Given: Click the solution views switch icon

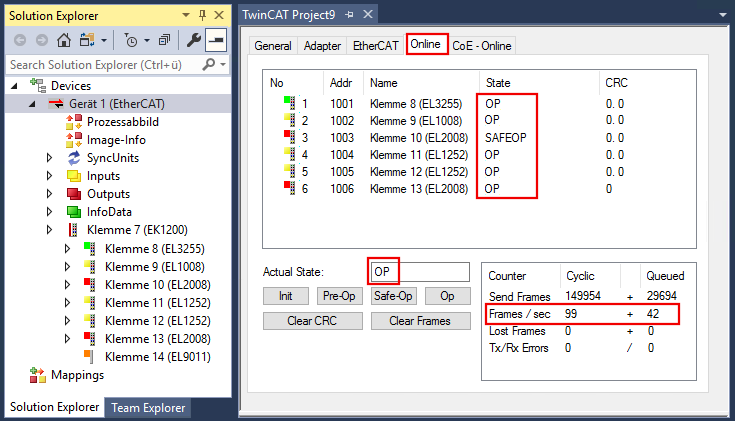Looking at the screenshot, I should [x=87, y=40].
